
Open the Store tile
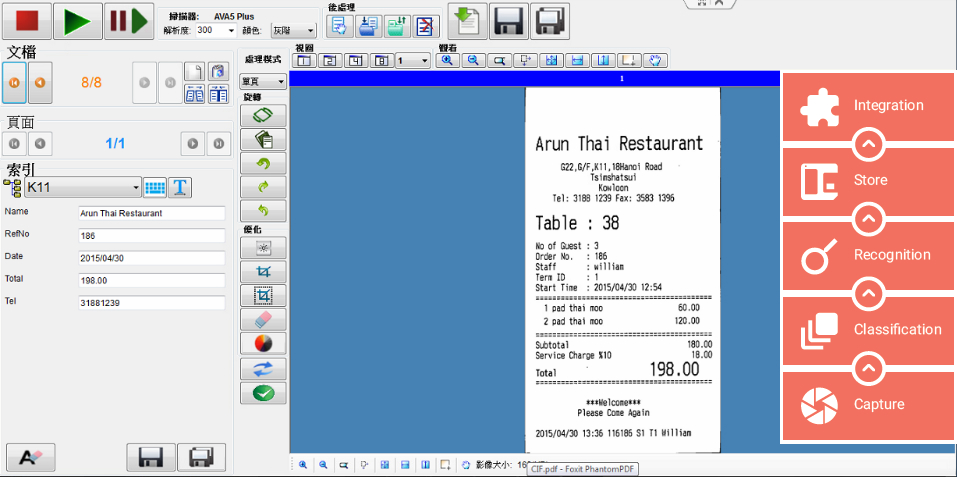tap(868, 180)
